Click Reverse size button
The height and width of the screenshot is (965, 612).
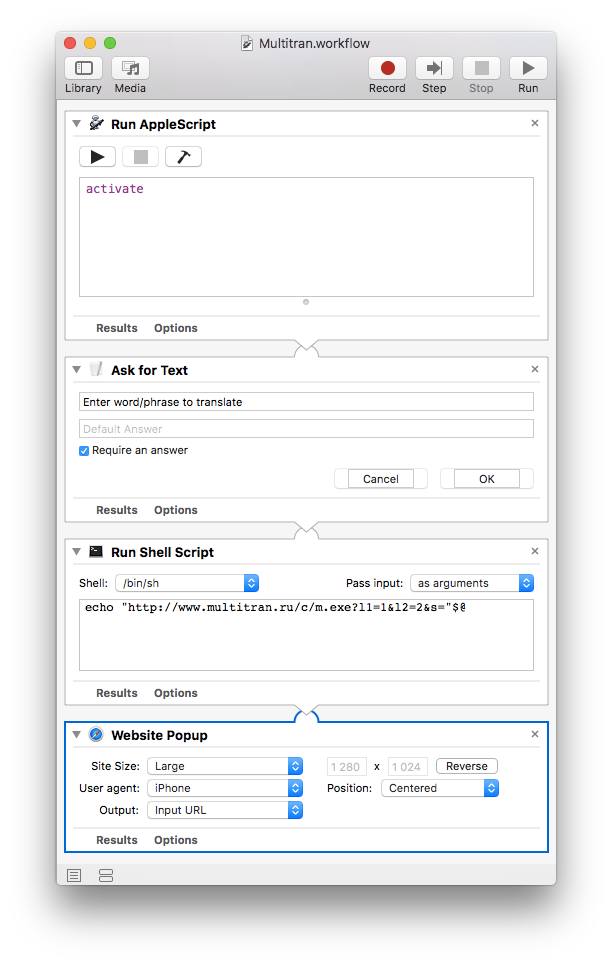coord(467,766)
